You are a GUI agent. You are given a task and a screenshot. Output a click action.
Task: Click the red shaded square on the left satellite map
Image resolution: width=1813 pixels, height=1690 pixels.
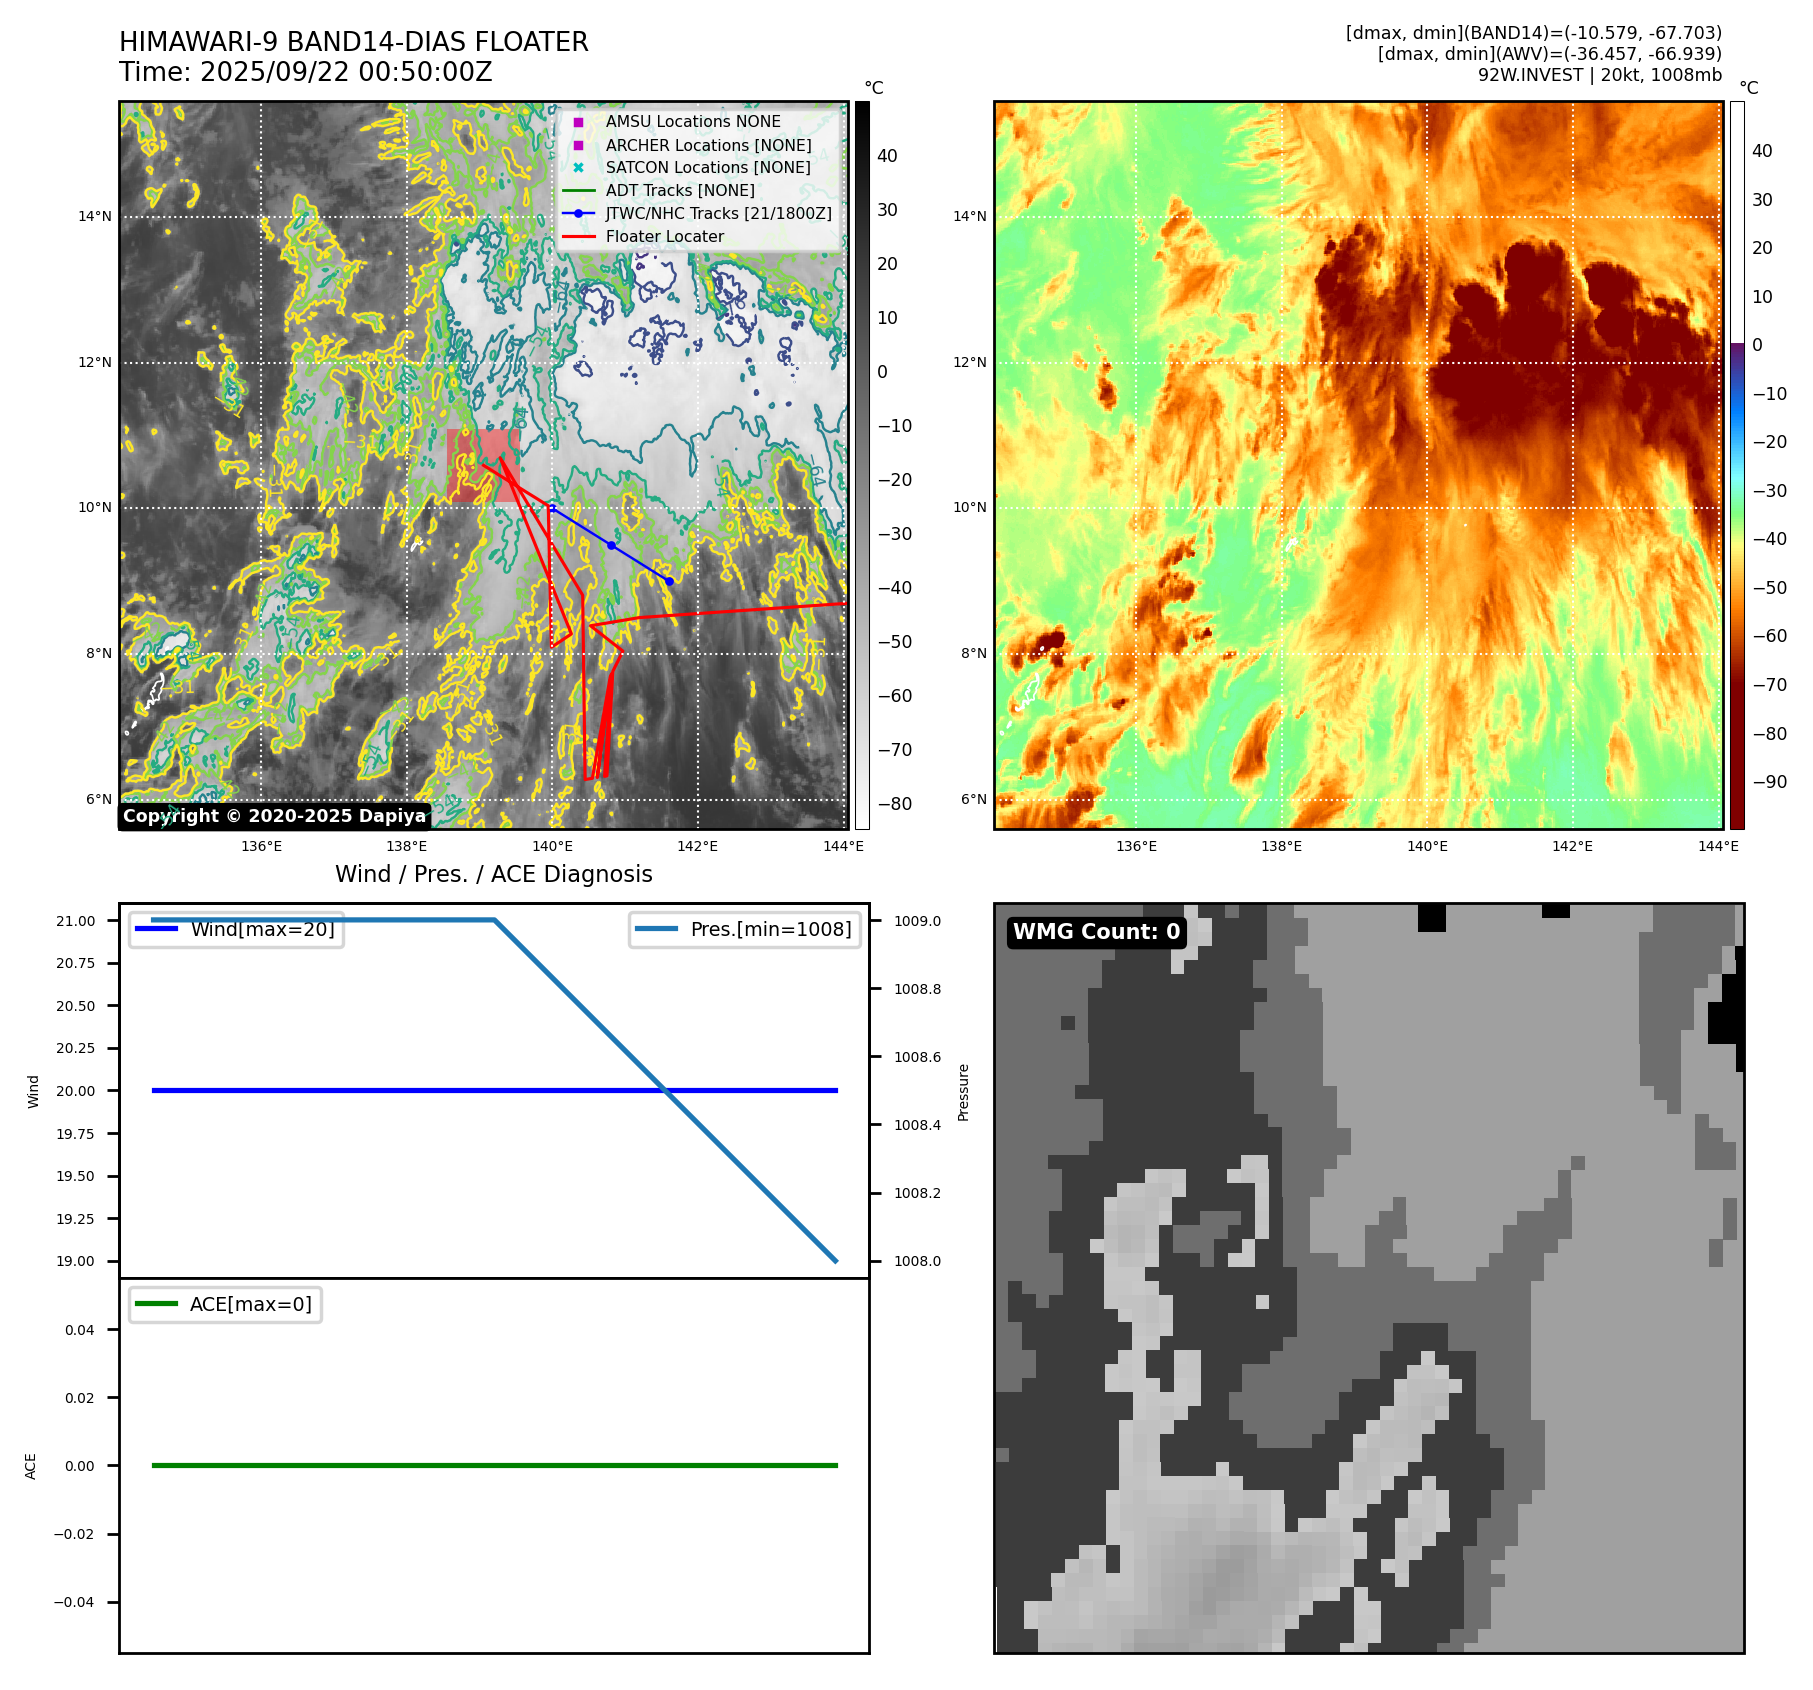click(x=483, y=466)
